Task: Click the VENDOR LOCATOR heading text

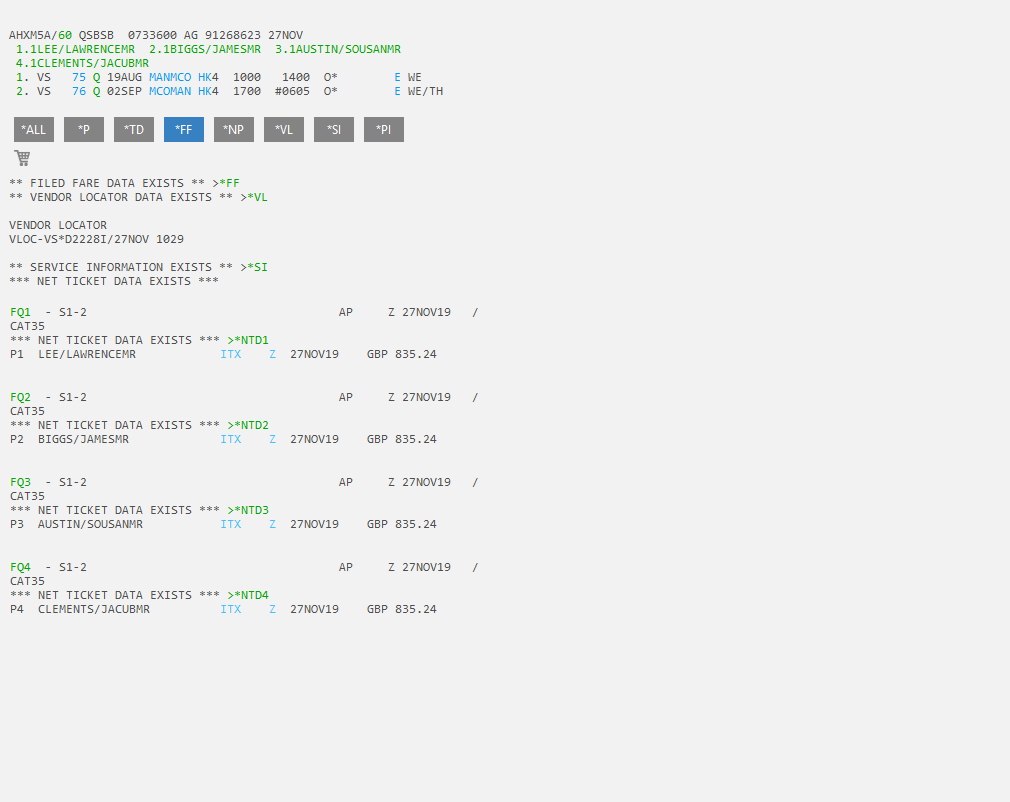Action: 58,225
